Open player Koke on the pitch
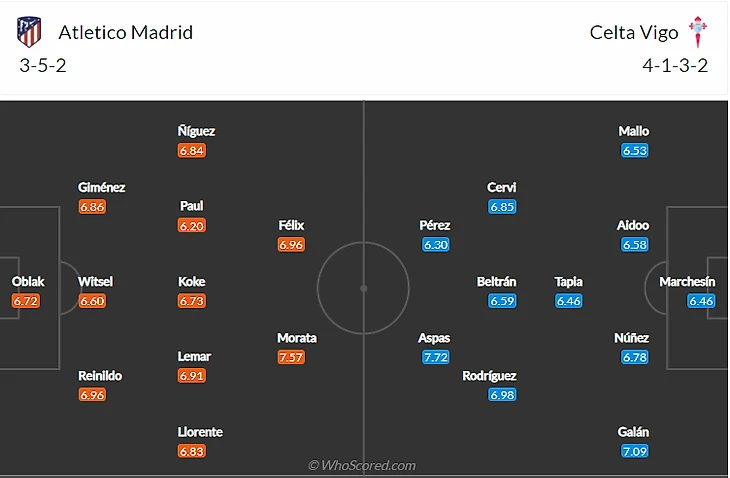Viewport: 730px width, 478px height. [191, 282]
